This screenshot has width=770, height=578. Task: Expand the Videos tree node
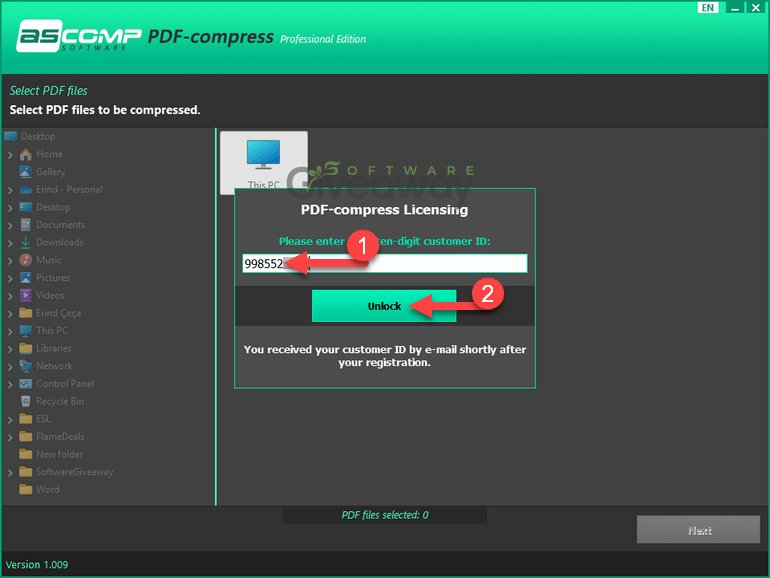(10, 296)
